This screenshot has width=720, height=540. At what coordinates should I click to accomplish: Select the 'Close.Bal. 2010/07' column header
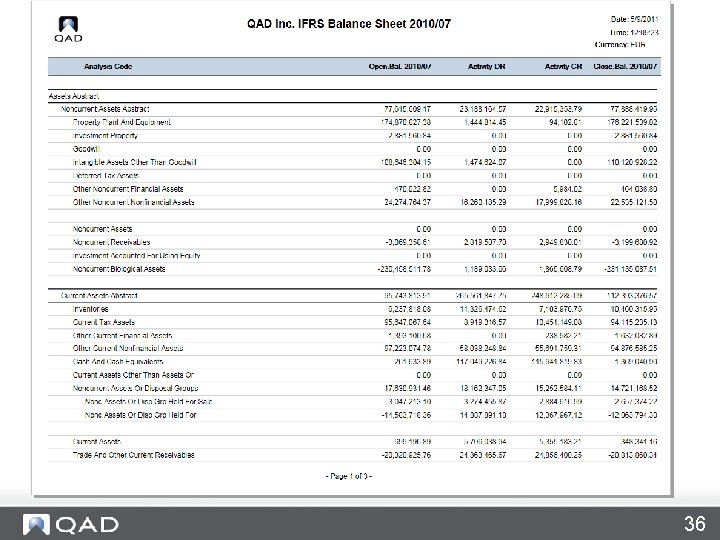pyautogui.click(x=625, y=67)
